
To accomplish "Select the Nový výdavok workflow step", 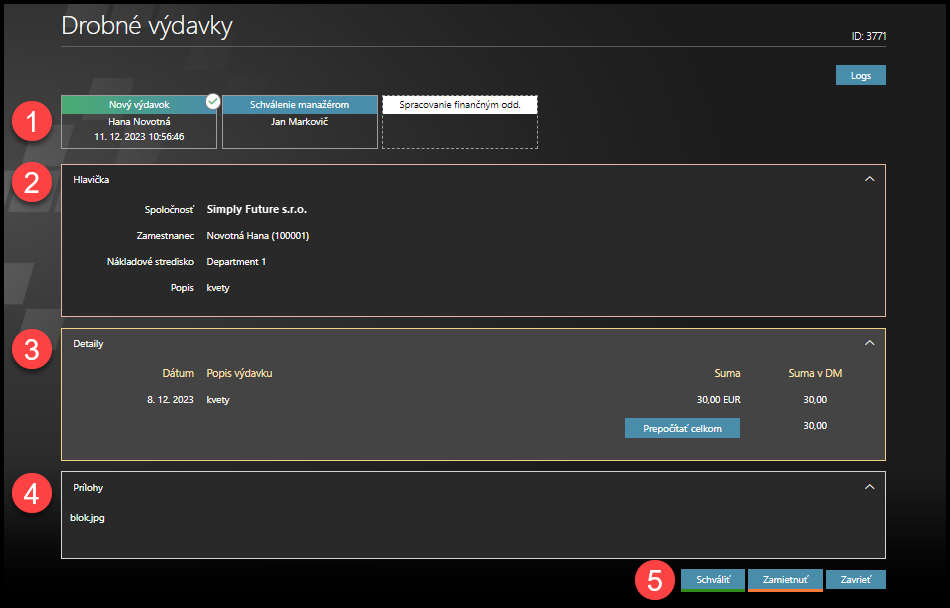I will [x=139, y=104].
